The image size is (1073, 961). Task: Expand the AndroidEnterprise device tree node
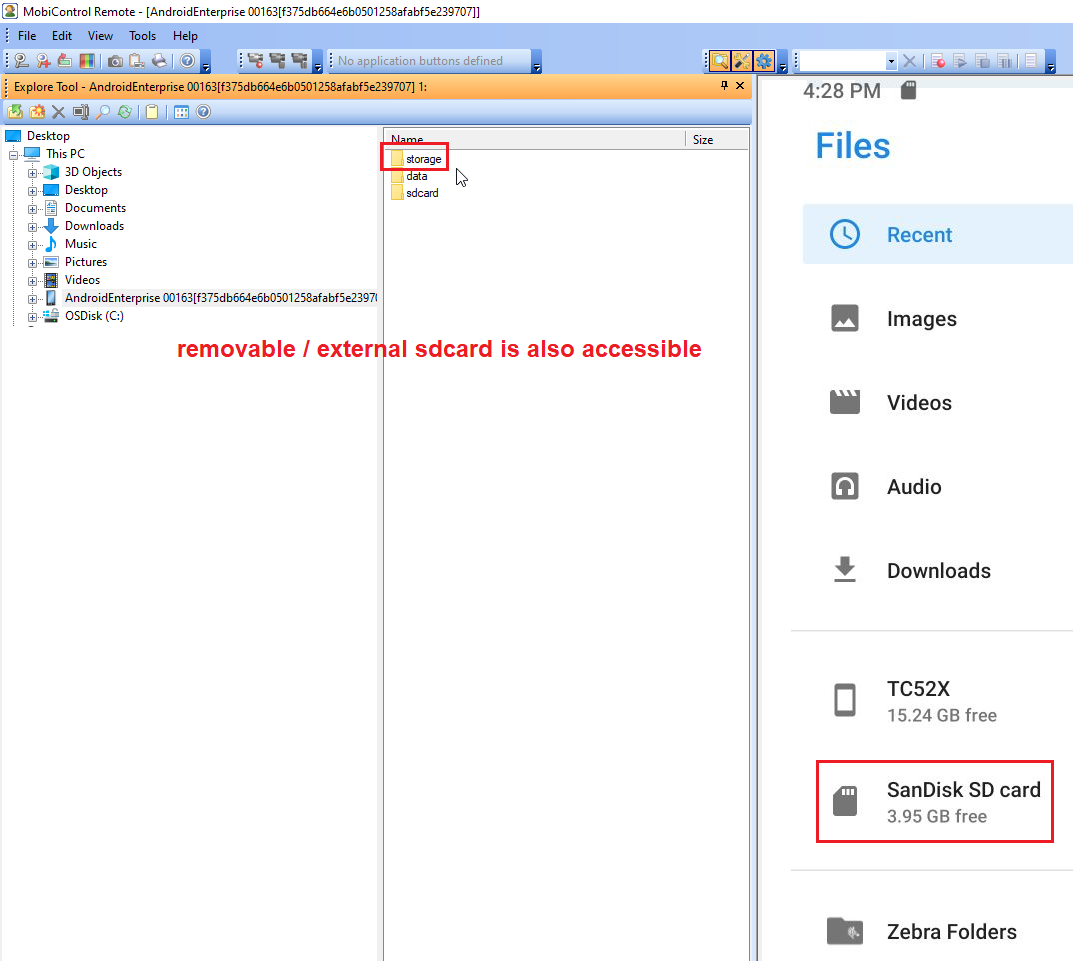pos(32,299)
